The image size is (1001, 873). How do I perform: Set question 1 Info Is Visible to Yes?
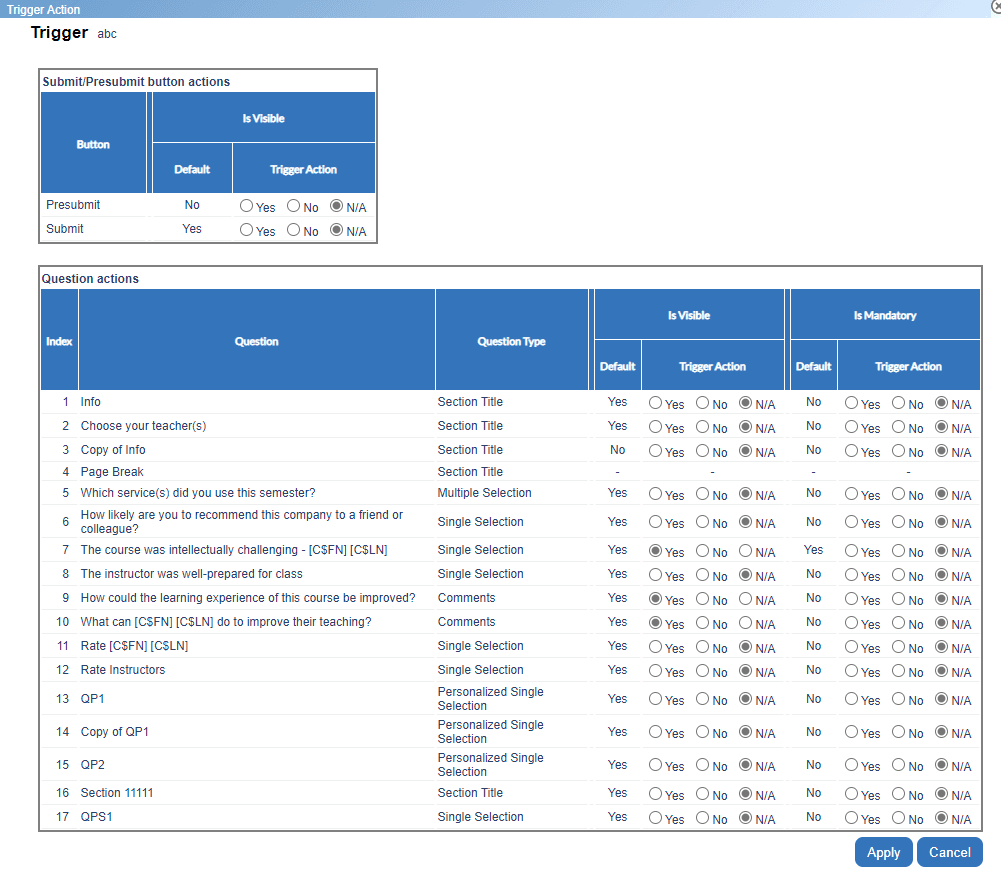click(656, 403)
